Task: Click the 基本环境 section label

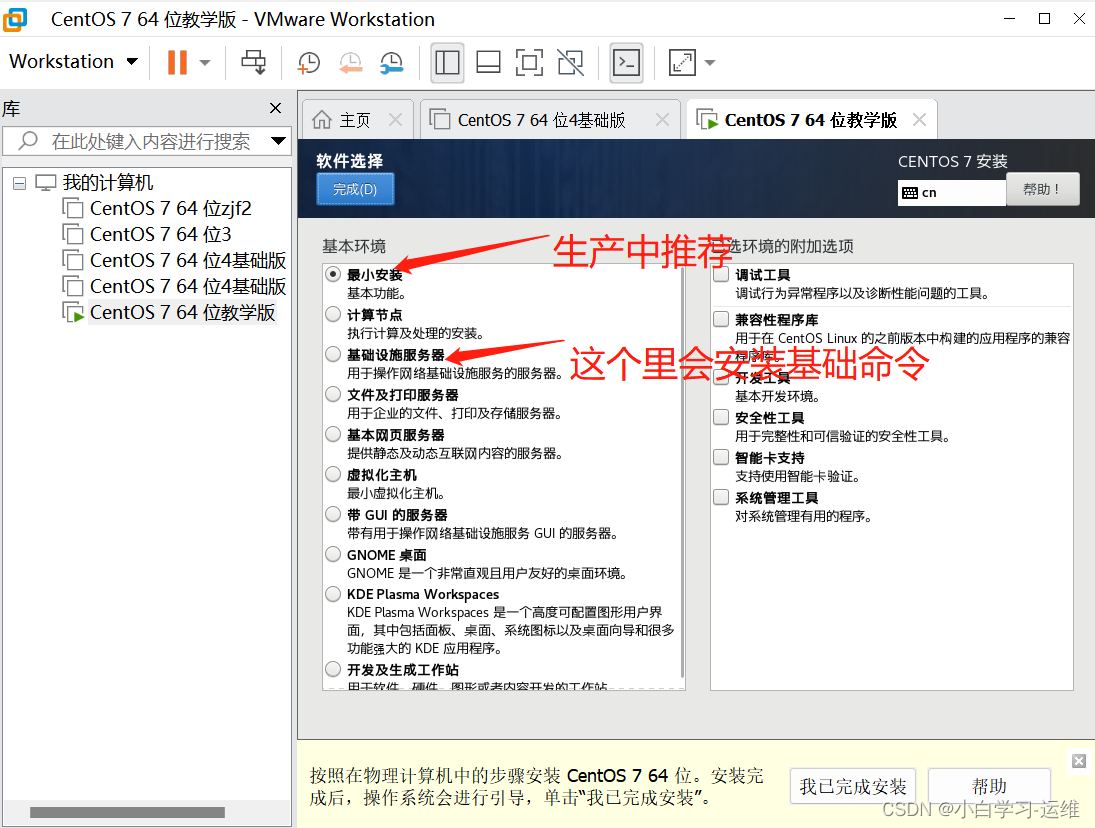Action: pyautogui.click(x=353, y=246)
